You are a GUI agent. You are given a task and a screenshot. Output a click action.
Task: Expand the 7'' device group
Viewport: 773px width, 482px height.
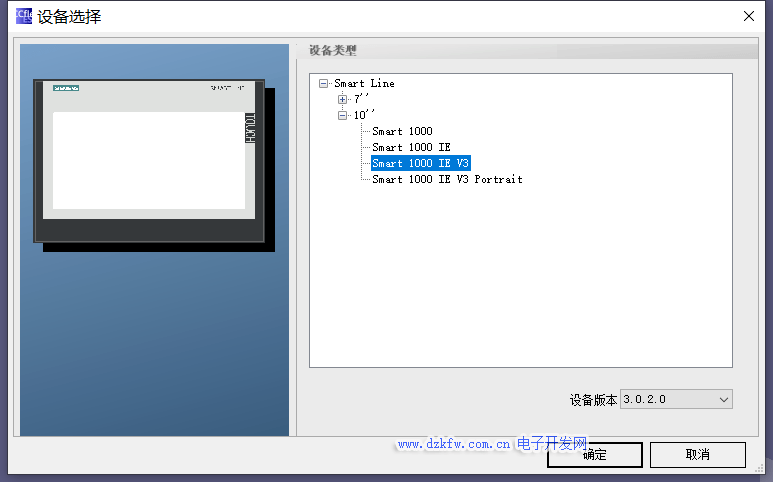pyautogui.click(x=342, y=99)
